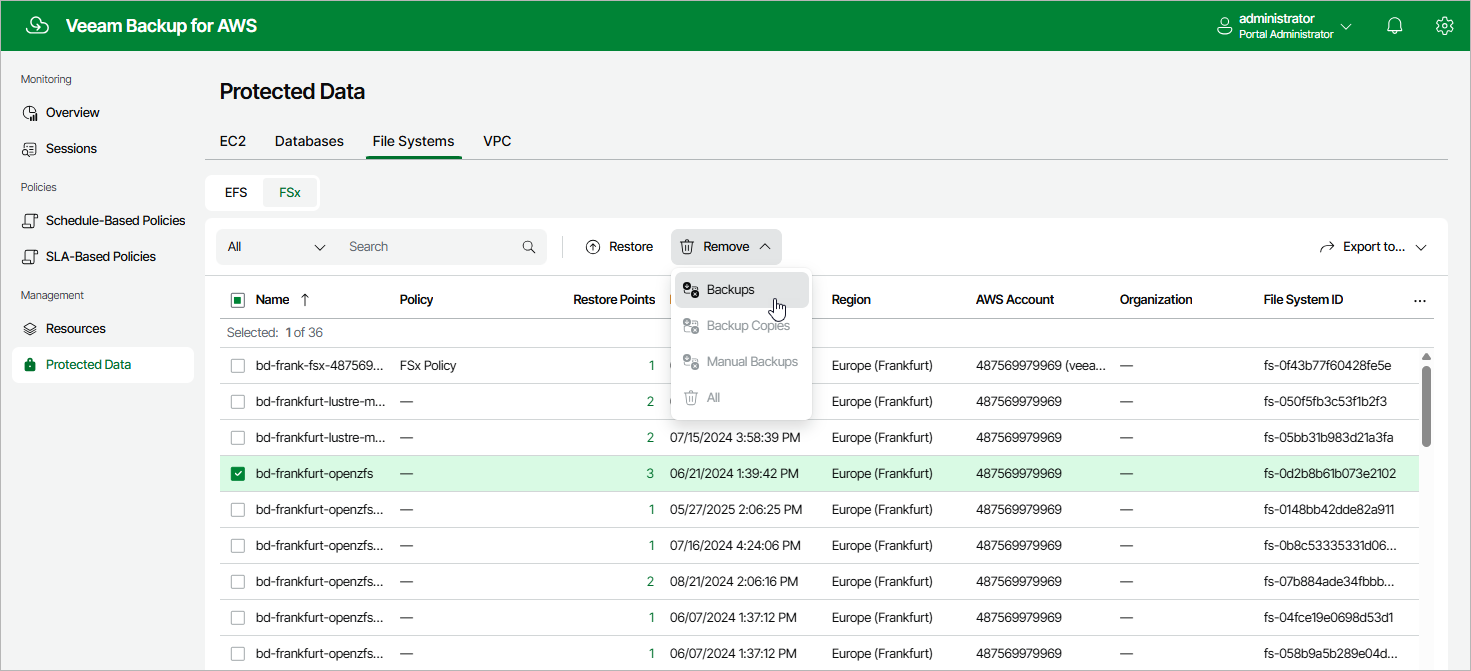This screenshot has height=671, width=1471.
Task: Click date 05/27/2025 2:06:25 PM
Action: (736, 510)
